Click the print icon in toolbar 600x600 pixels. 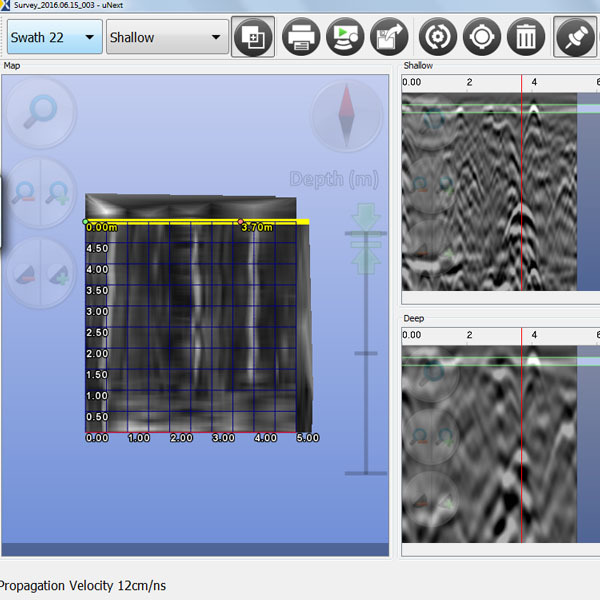coord(301,38)
